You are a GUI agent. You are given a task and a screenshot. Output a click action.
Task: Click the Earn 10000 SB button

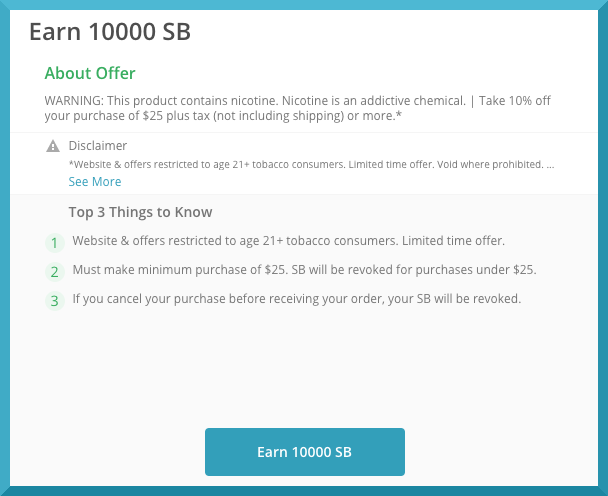305,452
